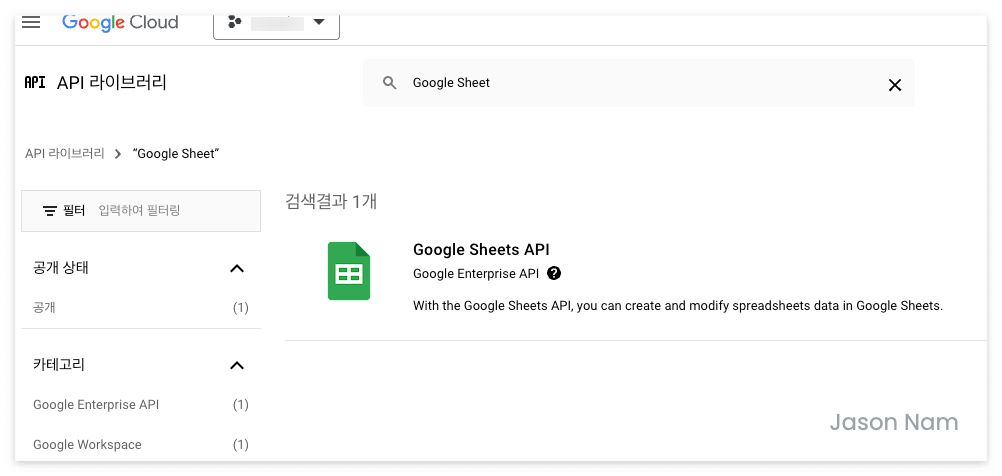
Task: Click the 검색결과 1개 results count
Action: pos(331,202)
